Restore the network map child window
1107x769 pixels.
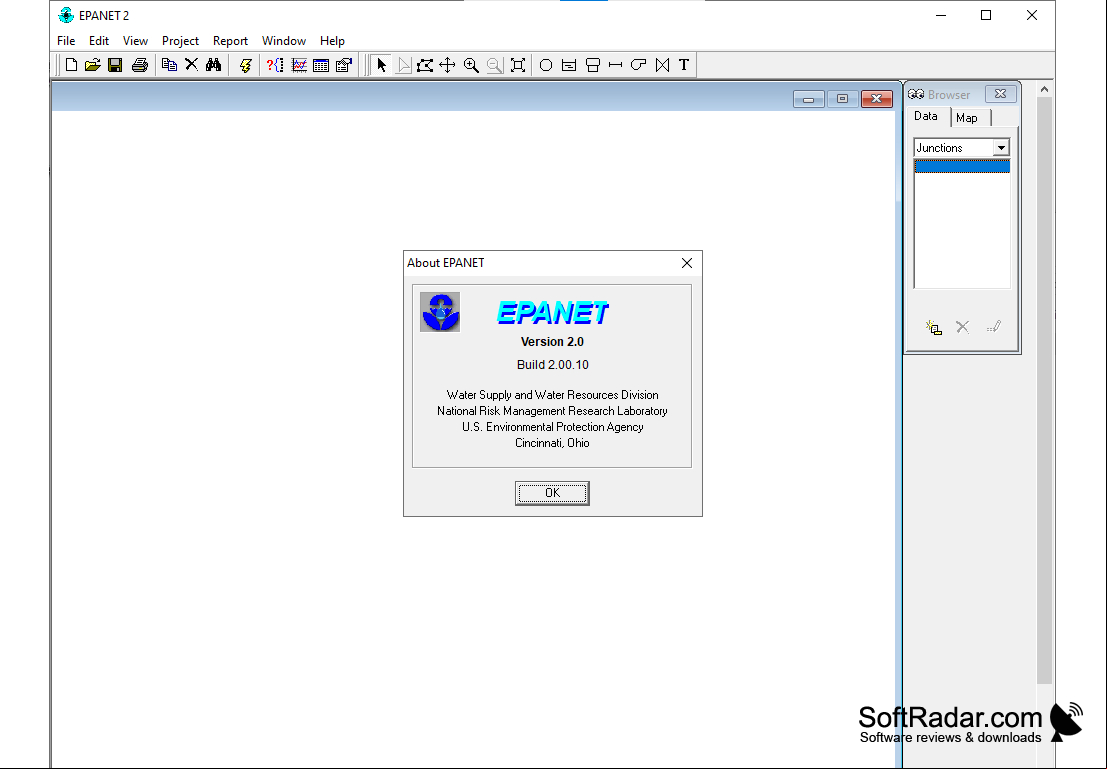[842, 99]
